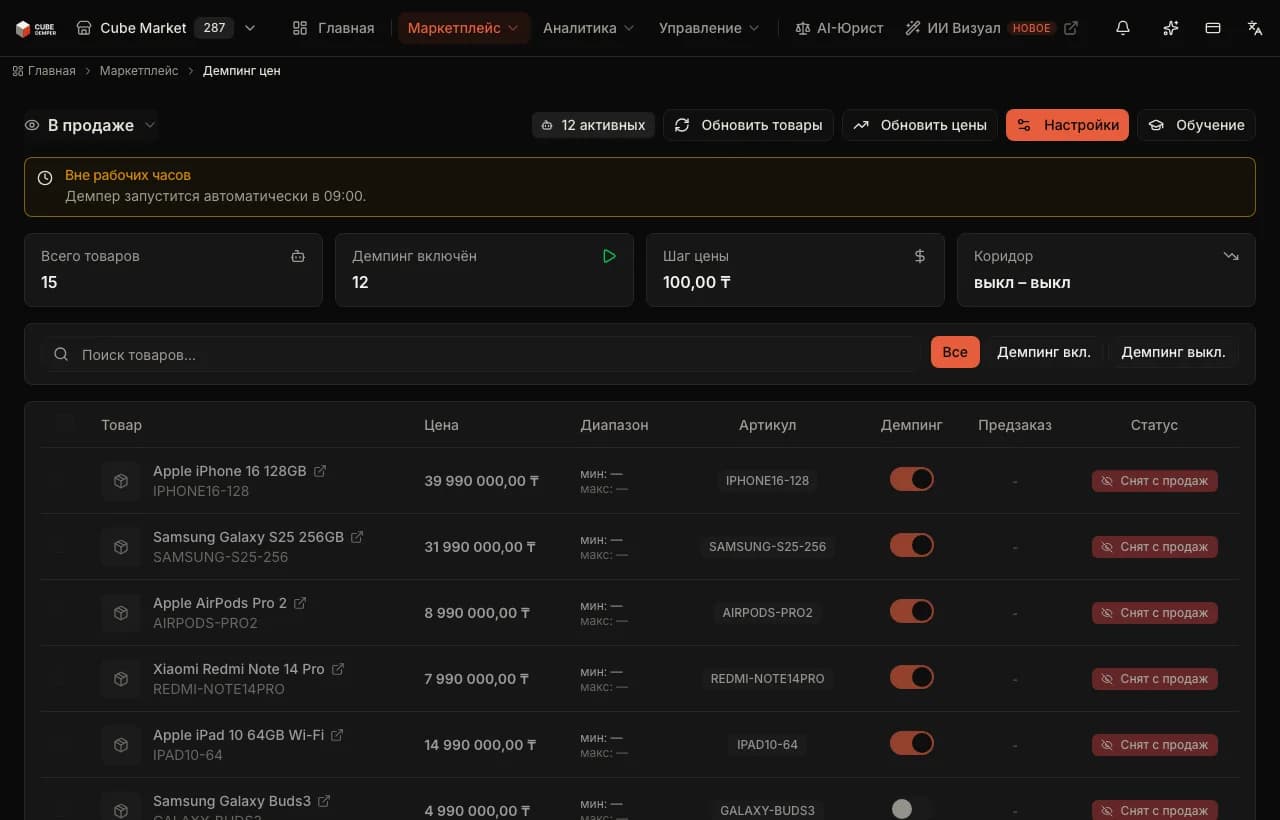
Task: Click the box icon of the Samsung Galaxy S25 row
Action: pyautogui.click(x=121, y=547)
